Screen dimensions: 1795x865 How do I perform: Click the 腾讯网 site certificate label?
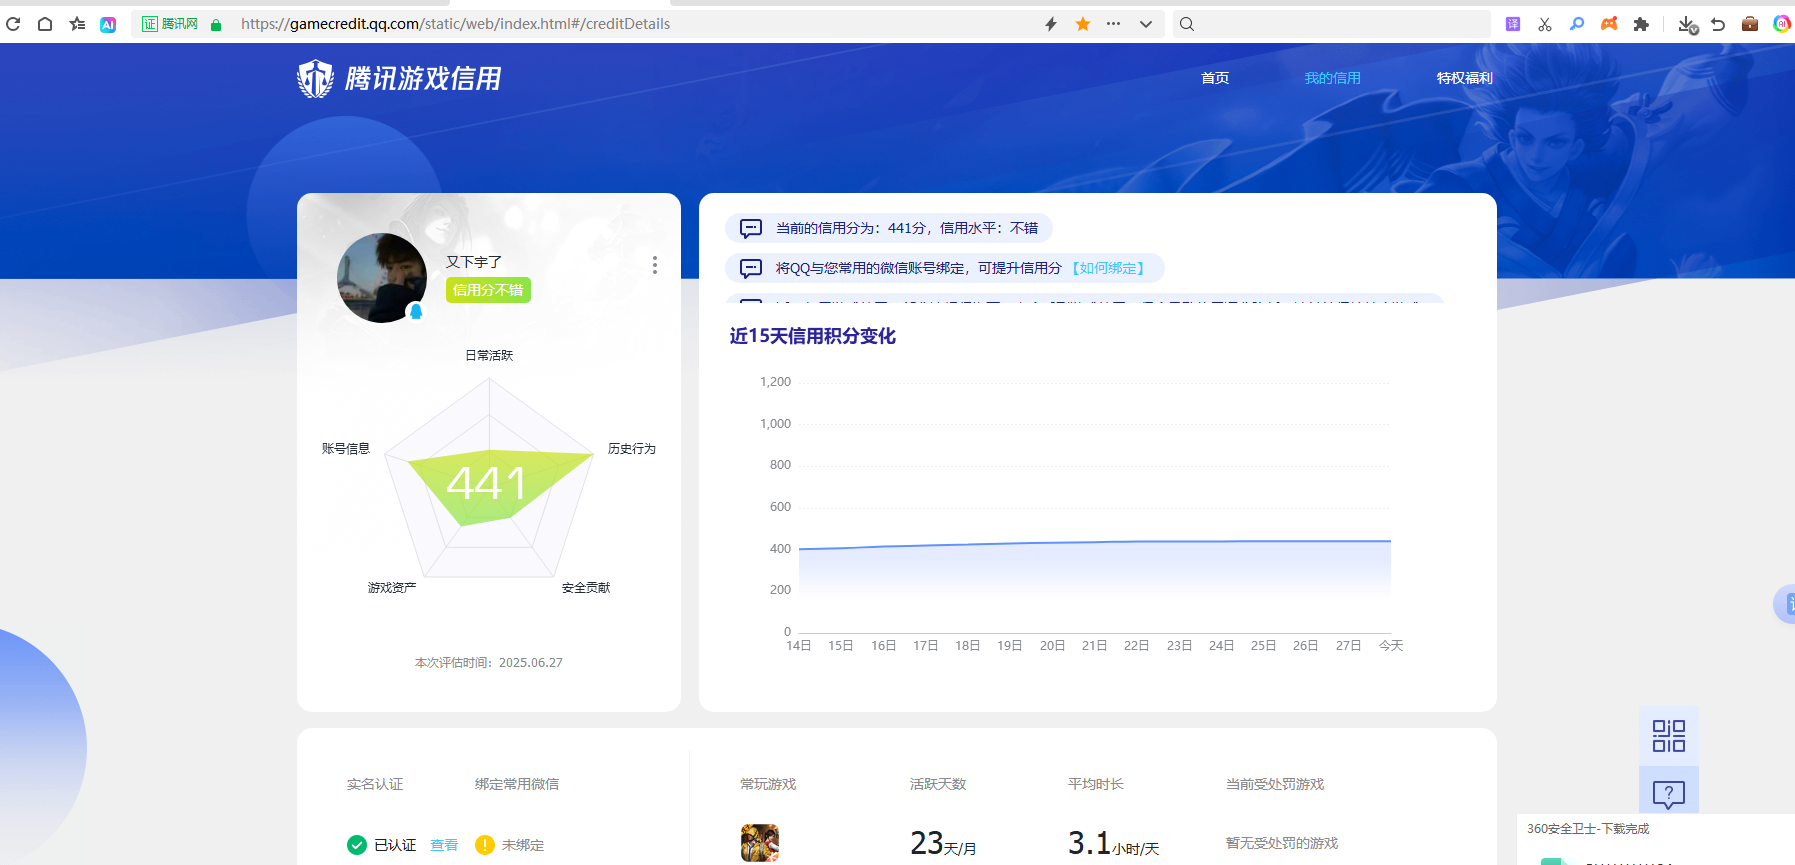(x=170, y=24)
